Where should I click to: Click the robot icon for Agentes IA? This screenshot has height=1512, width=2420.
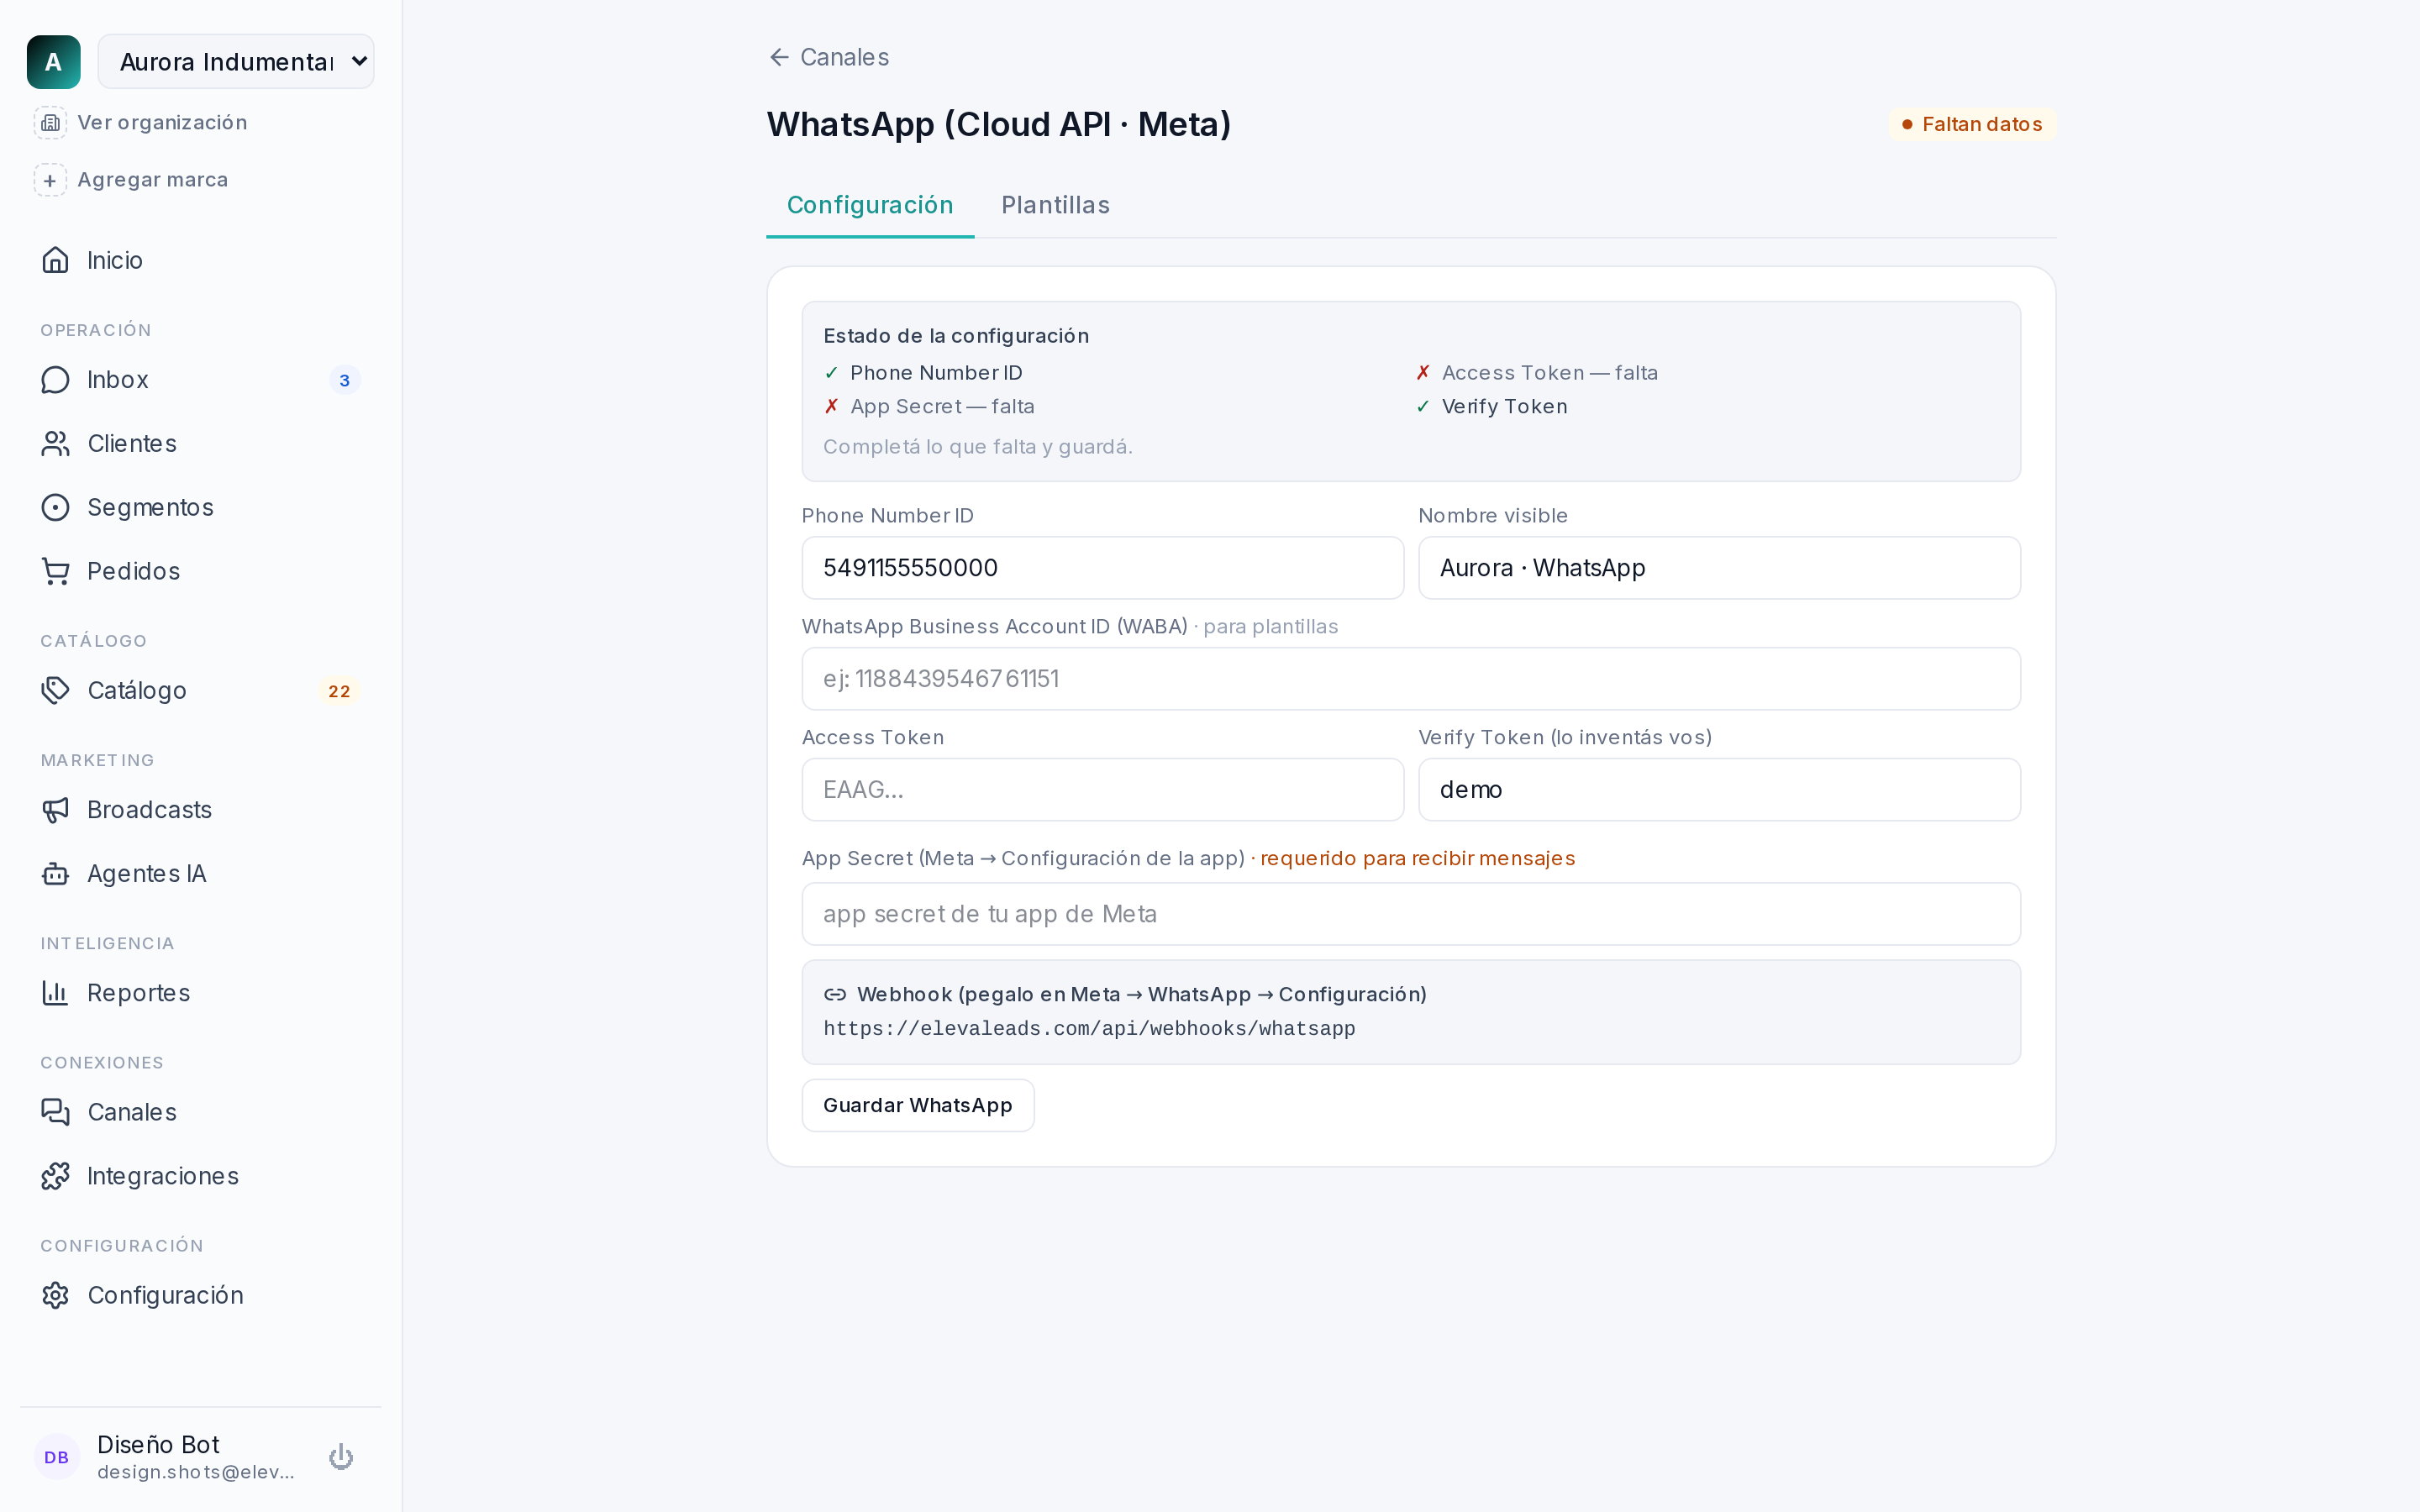click(56, 874)
